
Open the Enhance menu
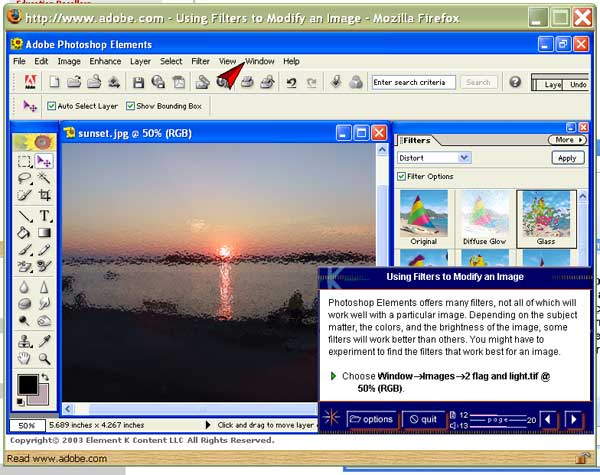click(x=105, y=61)
